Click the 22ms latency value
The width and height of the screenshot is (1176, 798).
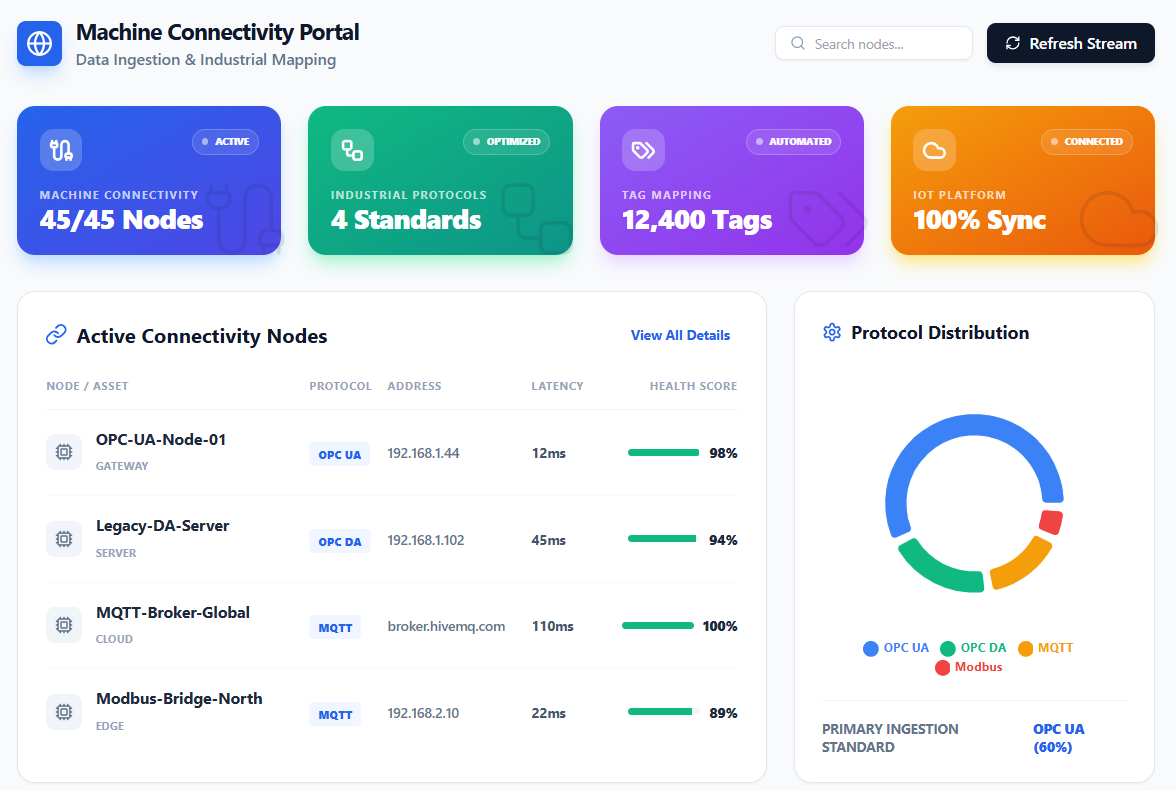coord(548,713)
